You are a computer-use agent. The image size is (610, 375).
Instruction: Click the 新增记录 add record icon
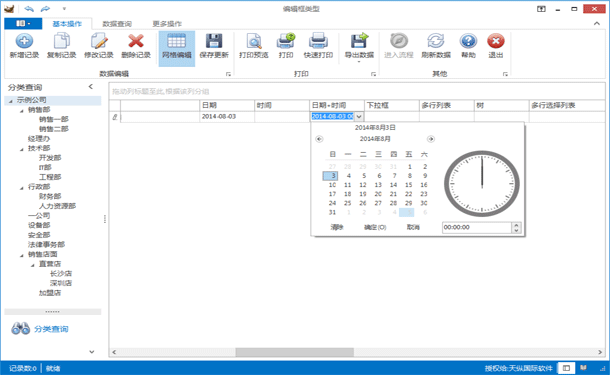click(x=24, y=41)
